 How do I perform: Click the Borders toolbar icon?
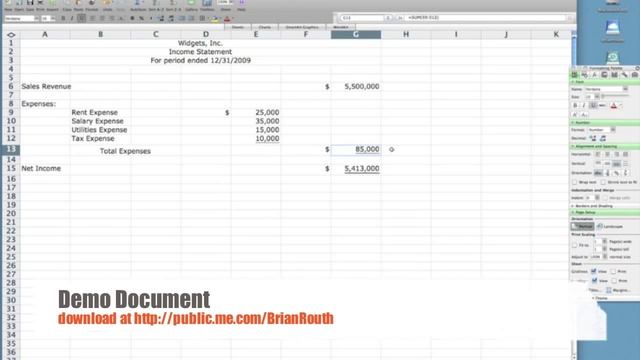pos(202,18)
